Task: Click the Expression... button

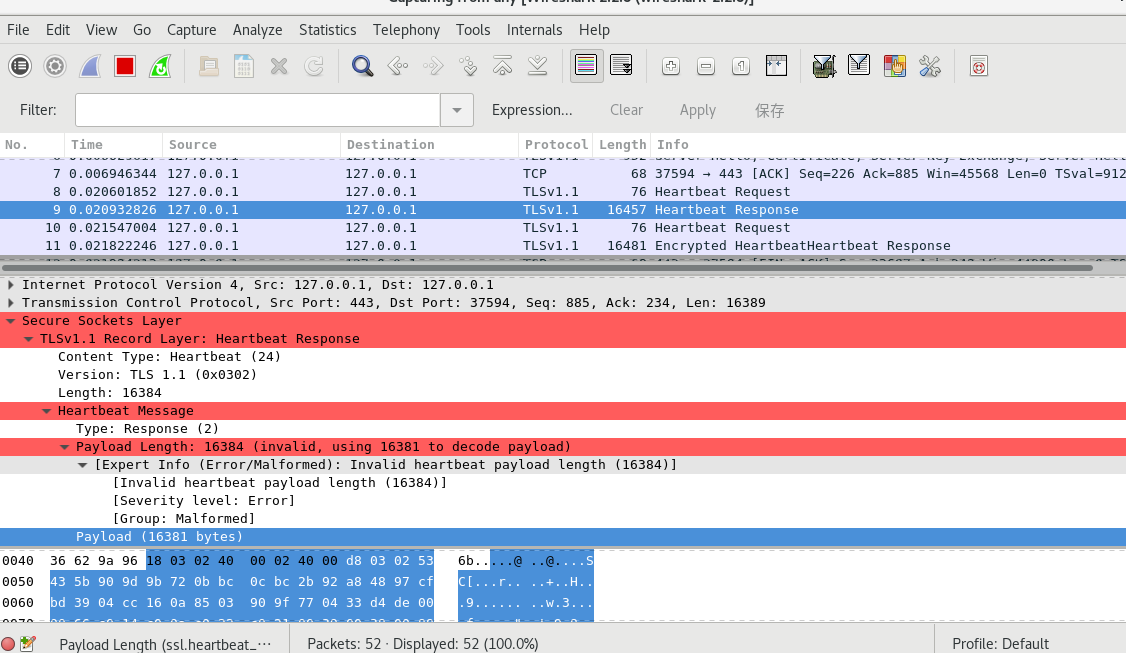Action: tap(532, 110)
